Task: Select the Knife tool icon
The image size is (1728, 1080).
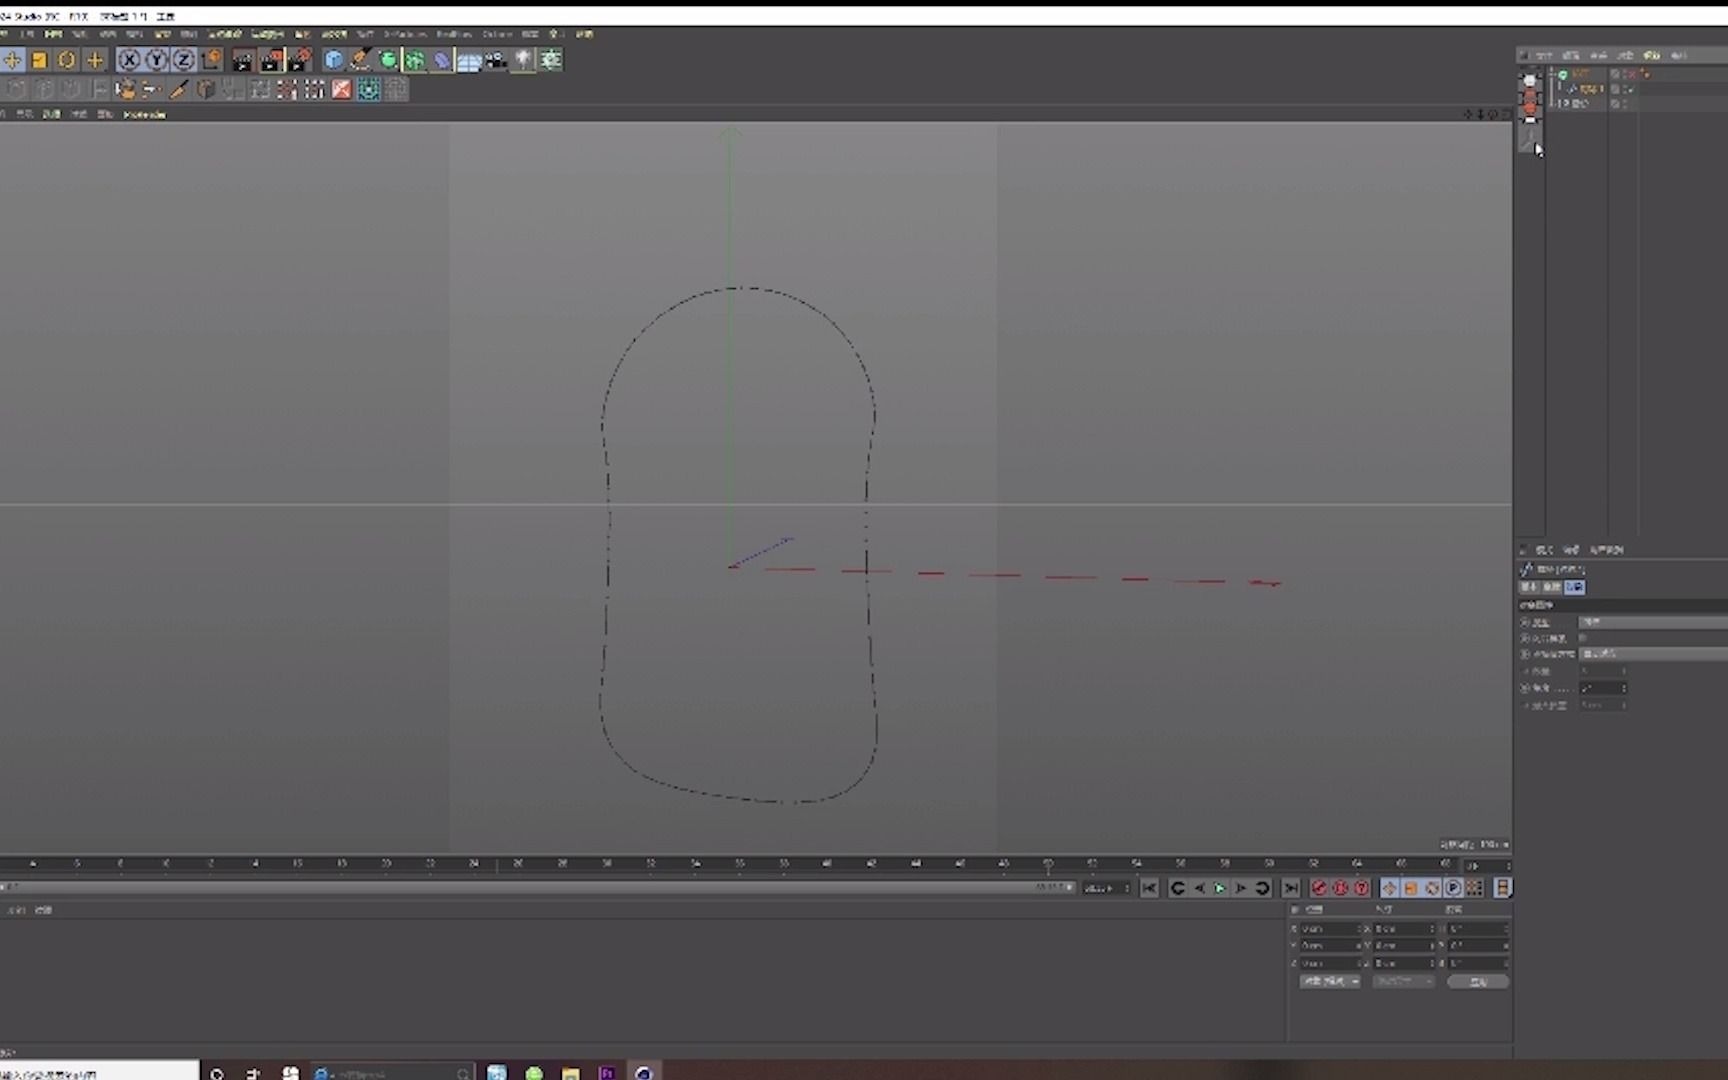Action: pos(179,90)
